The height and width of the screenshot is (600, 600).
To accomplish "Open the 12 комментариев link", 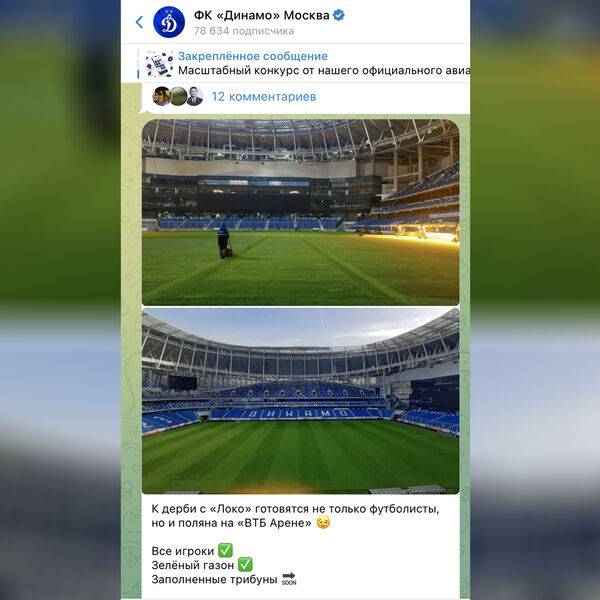I will [264, 97].
